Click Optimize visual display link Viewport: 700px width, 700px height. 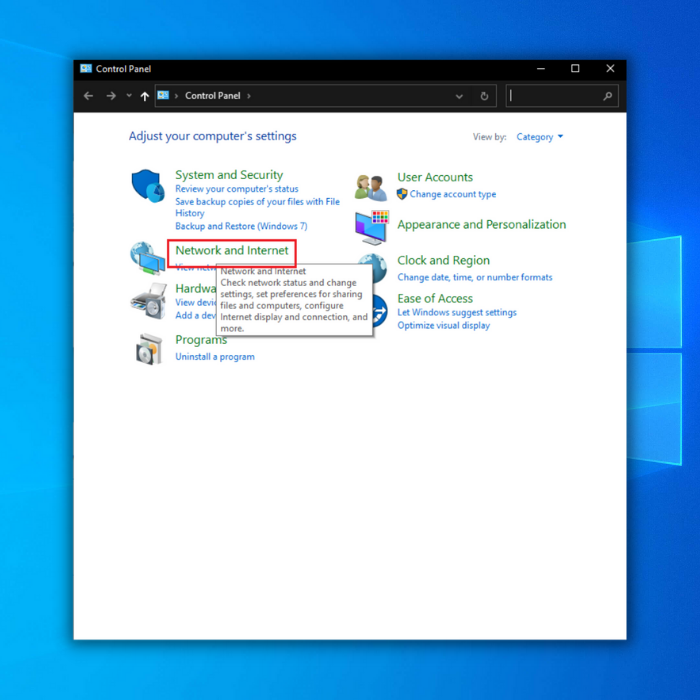[443, 325]
